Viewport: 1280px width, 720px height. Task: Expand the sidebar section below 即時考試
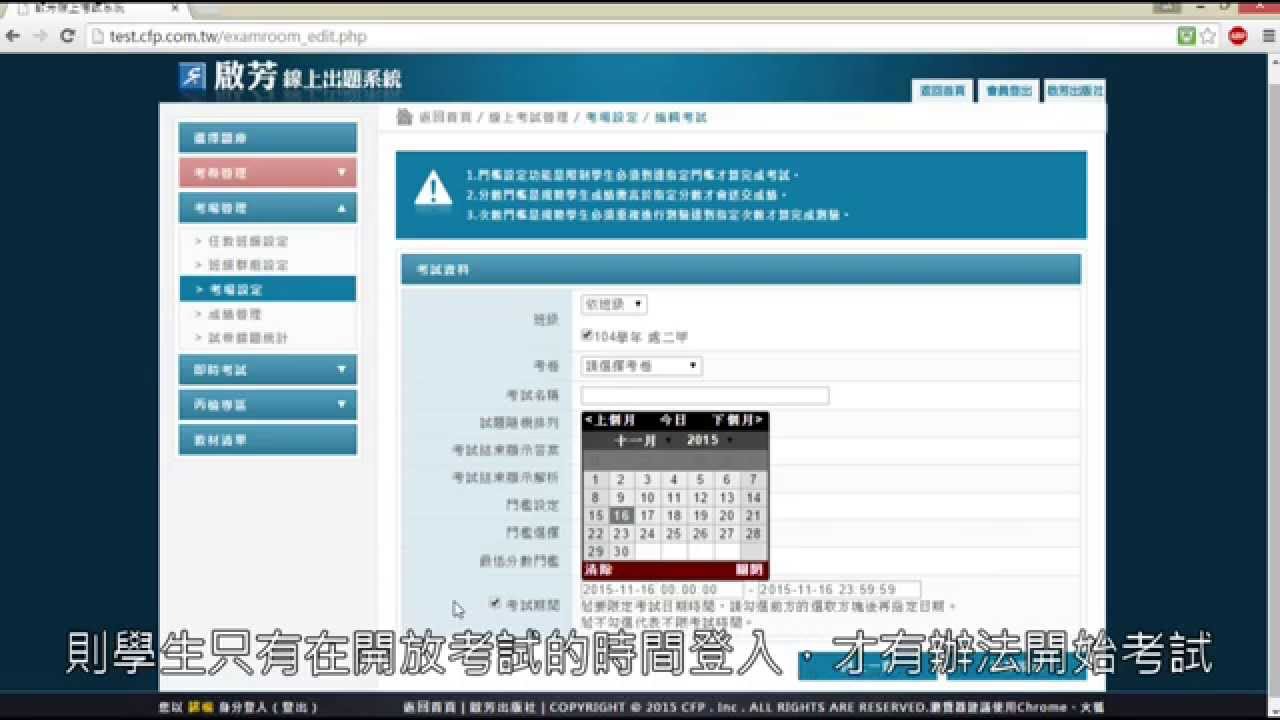coord(267,405)
